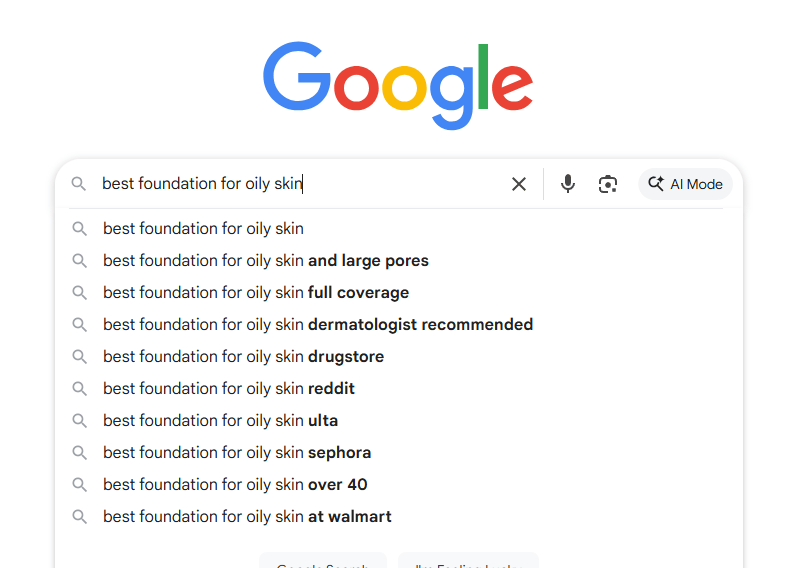The image size is (799, 568).
Task: Choose 'and large pores' suggestion
Action: click(x=265, y=260)
